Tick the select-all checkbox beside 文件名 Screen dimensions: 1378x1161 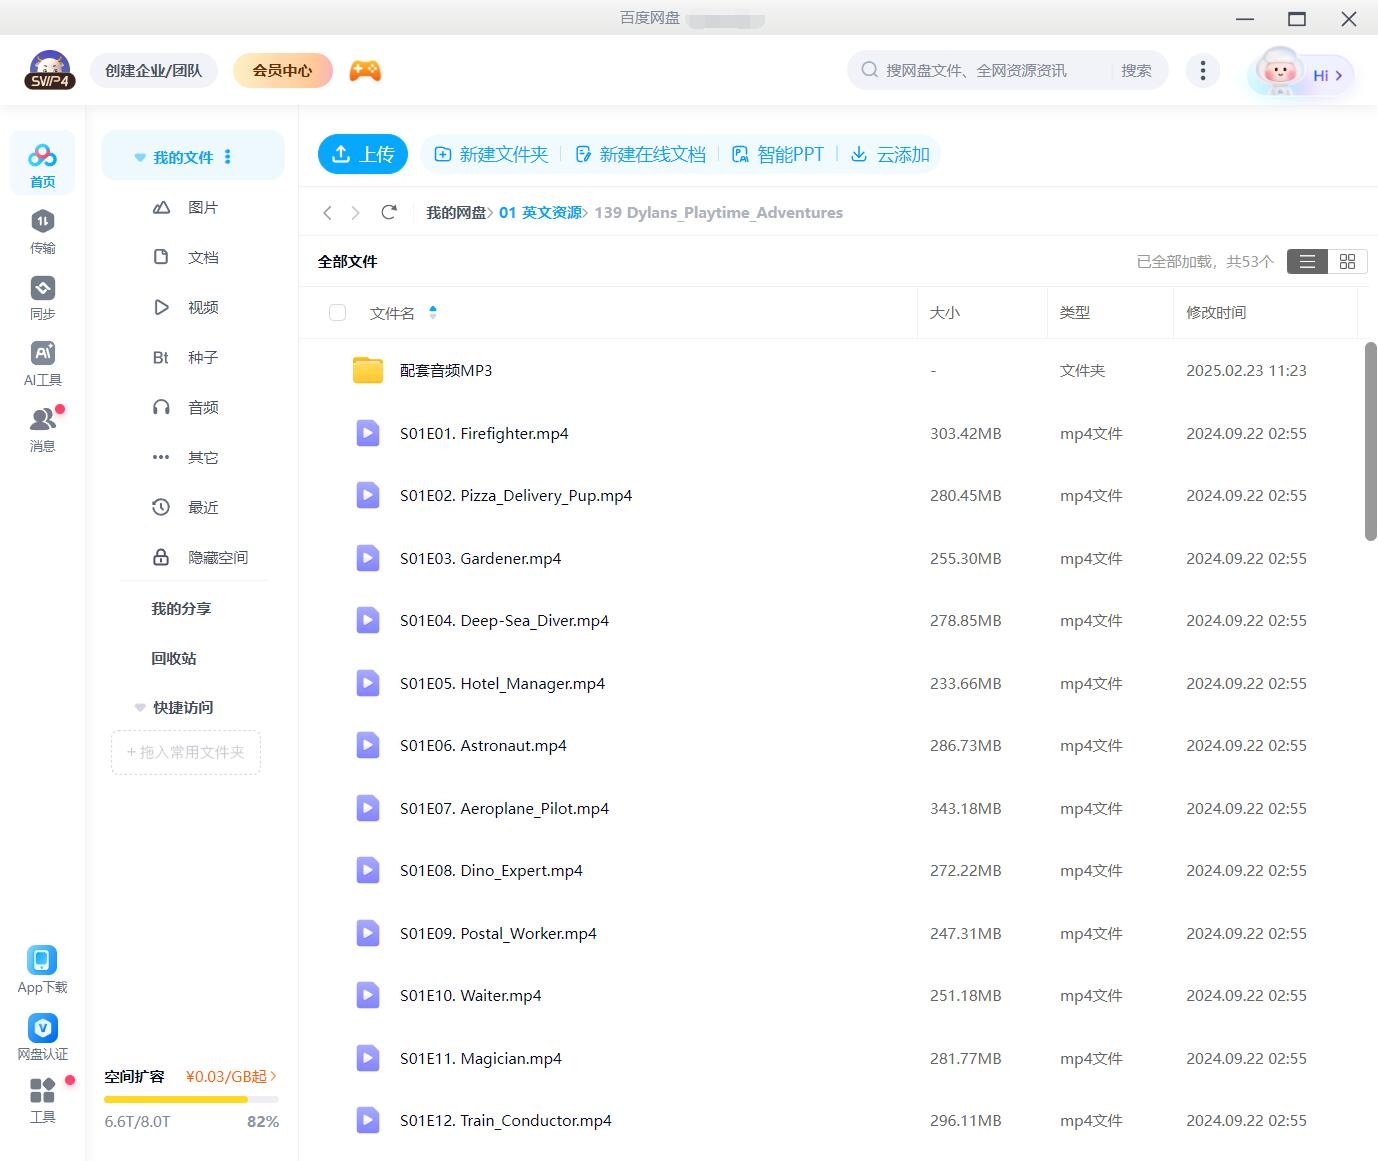click(337, 313)
